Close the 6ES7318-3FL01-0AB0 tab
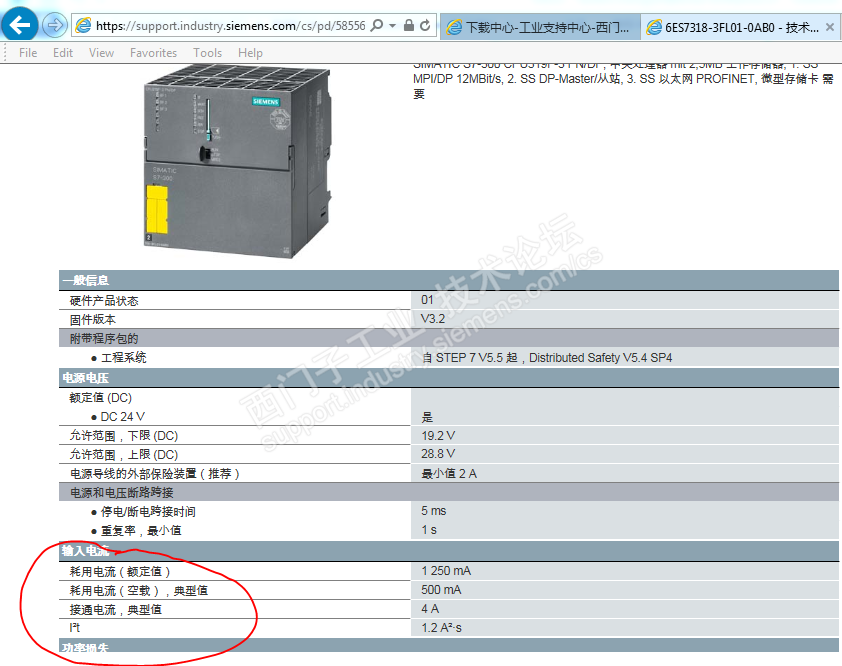This screenshot has height=666, width=842. coord(830,27)
